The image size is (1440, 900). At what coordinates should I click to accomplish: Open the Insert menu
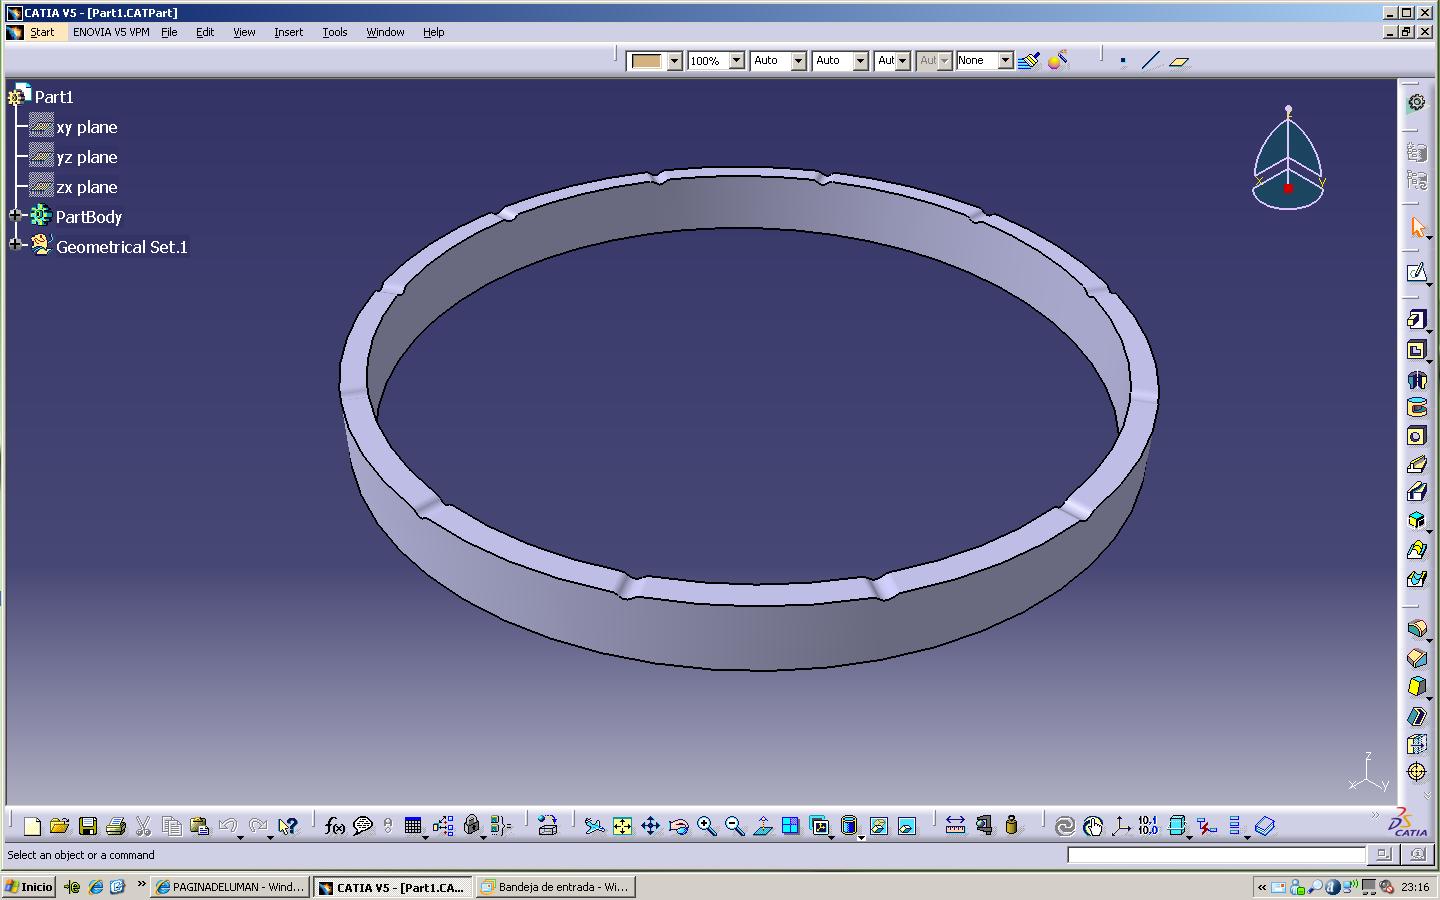[x=289, y=32]
